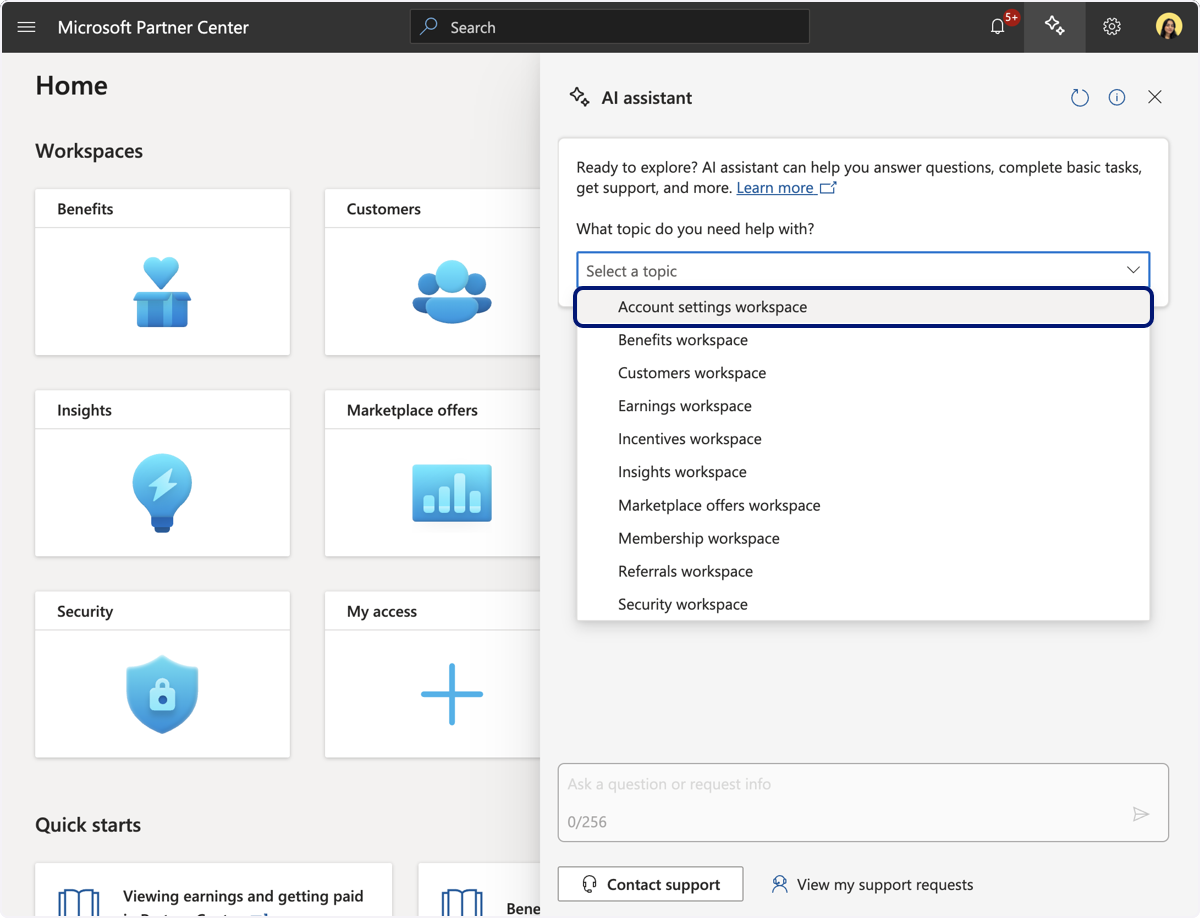Viewport: 1200px width, 918px height.
Task: Choose Benefits workspace topic
Action: click(x=863, y=340)
